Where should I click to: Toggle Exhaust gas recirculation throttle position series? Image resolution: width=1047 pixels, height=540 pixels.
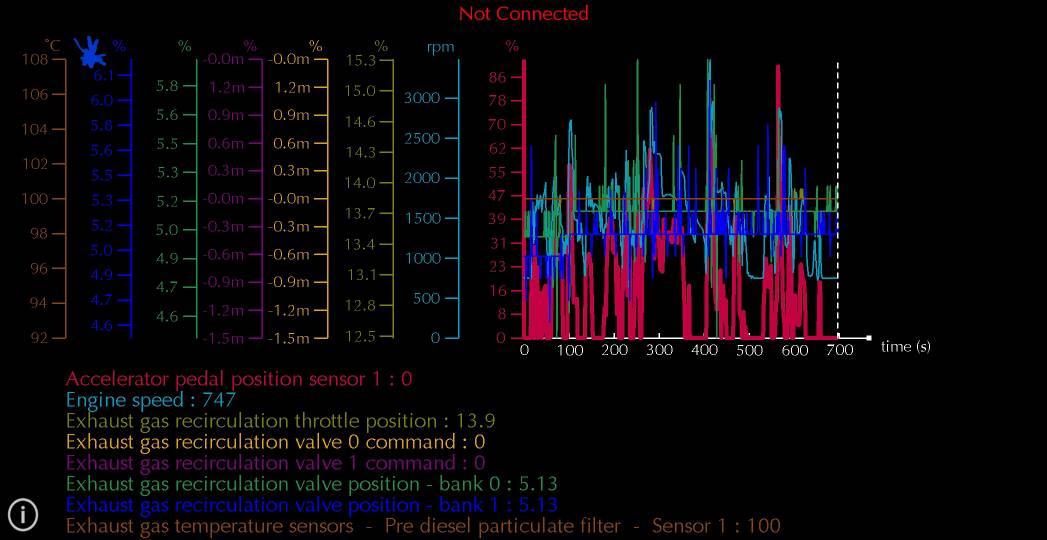click(x=280, y=421)
